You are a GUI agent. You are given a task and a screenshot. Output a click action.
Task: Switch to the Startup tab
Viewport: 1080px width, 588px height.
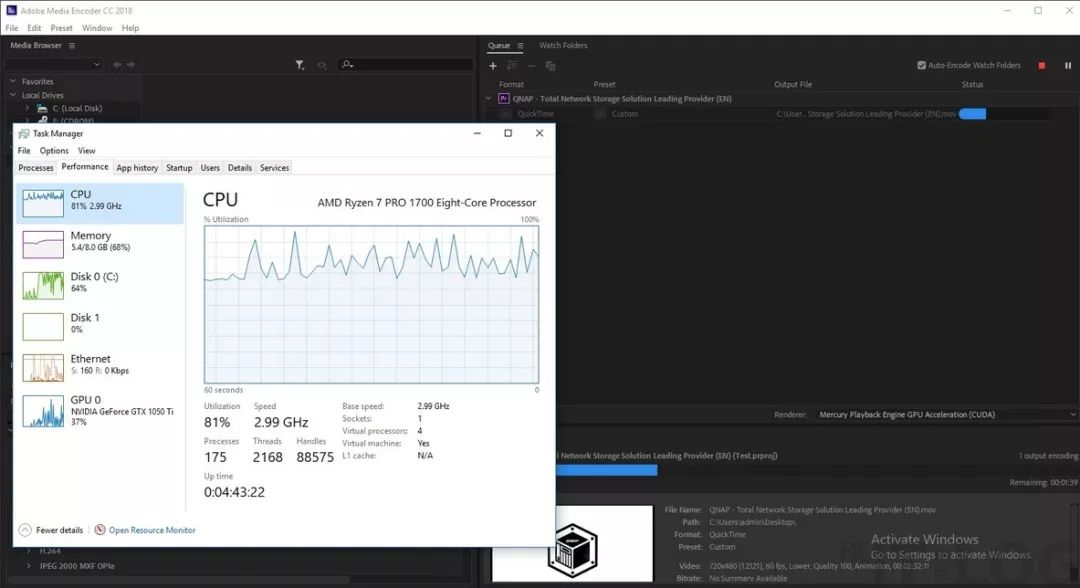pyautogui.click(x=179, y=168)
